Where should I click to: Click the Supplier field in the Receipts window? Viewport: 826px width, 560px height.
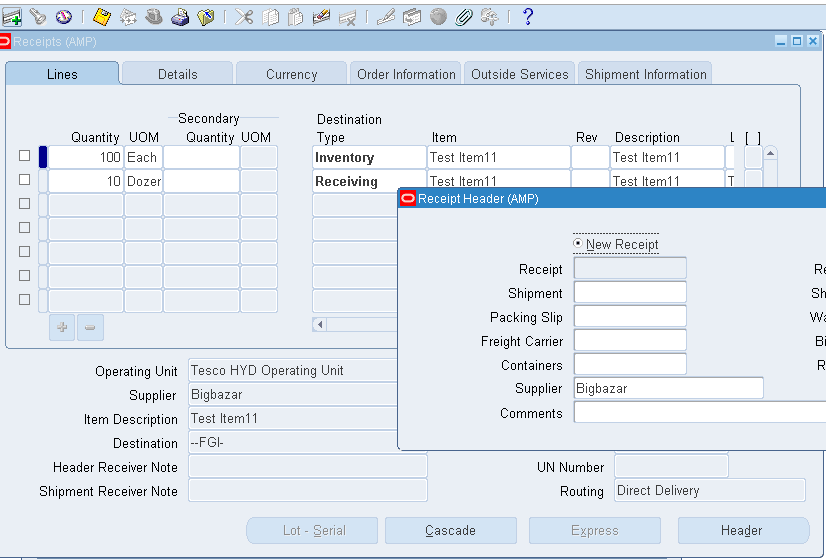(293, 395)
